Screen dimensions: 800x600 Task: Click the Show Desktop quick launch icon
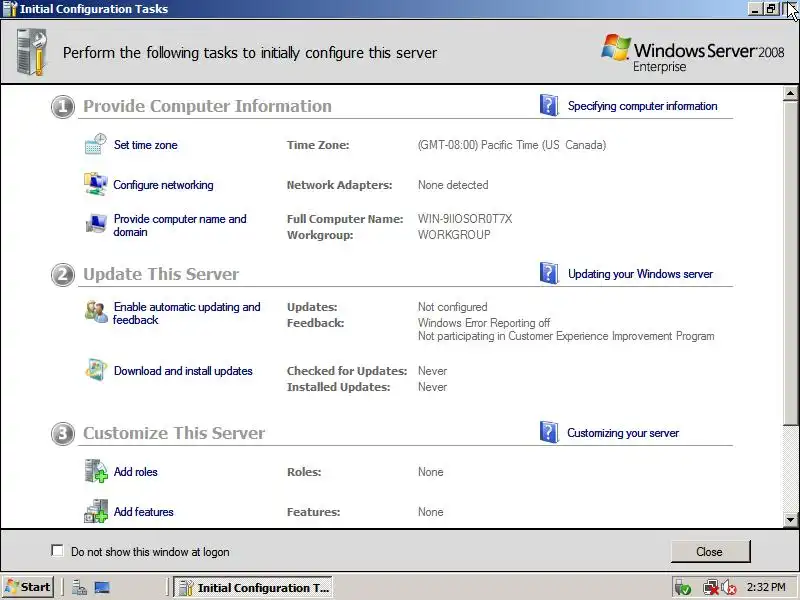(102, 588)
